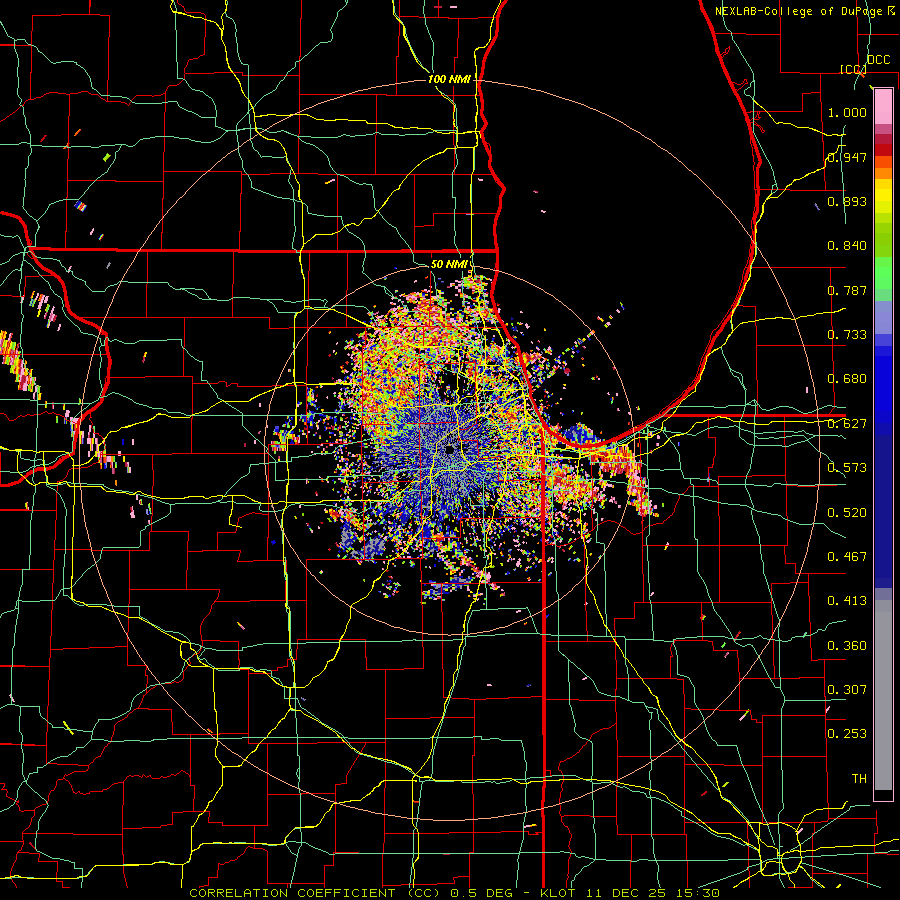Pick the pink swatch beside 1.000
Image resolution: width=900 pixels, height=900 pixels.
point(883,107)
